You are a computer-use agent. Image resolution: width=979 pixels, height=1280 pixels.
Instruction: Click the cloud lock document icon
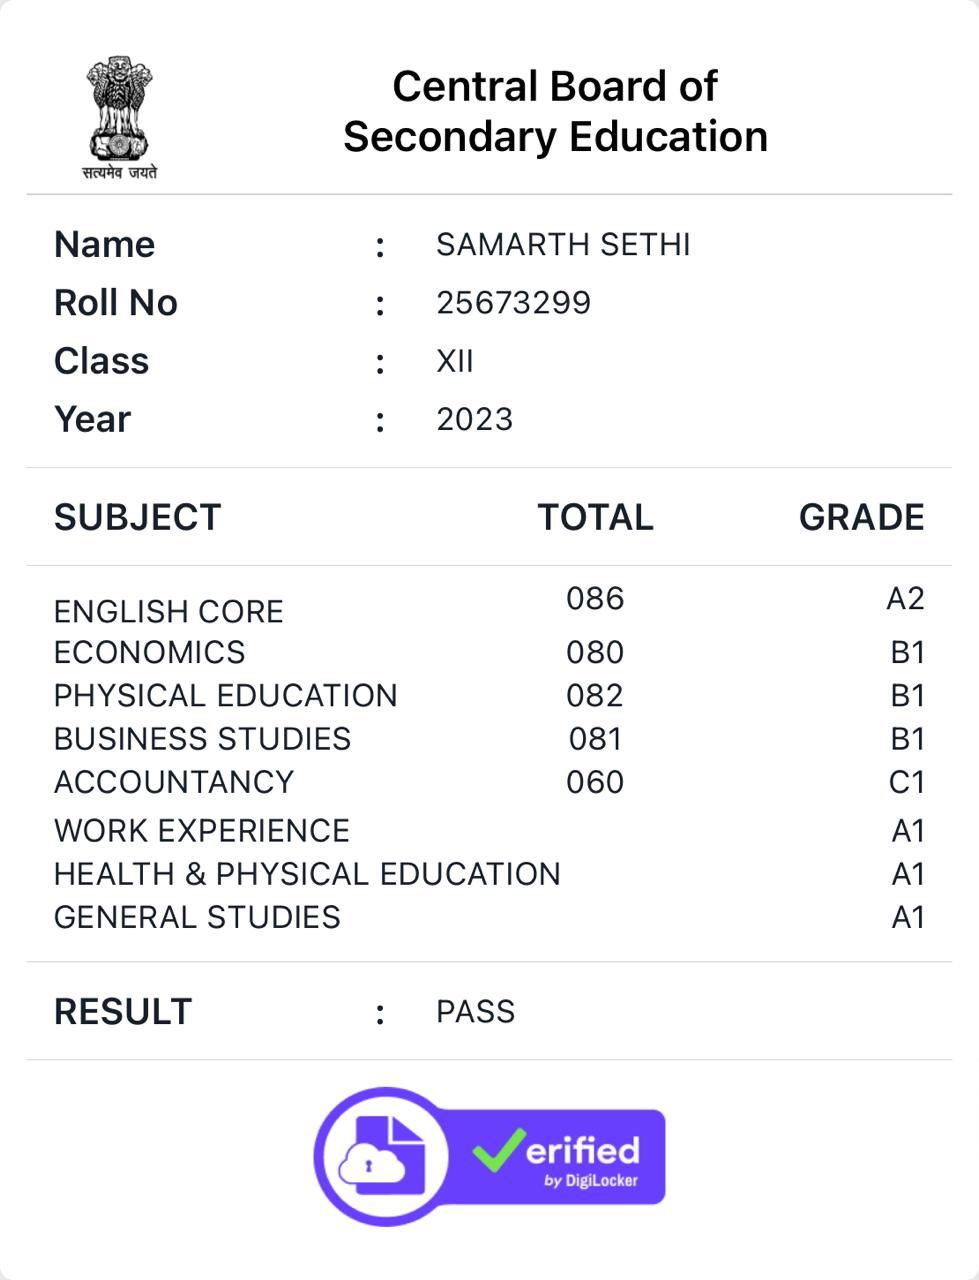382,1157
